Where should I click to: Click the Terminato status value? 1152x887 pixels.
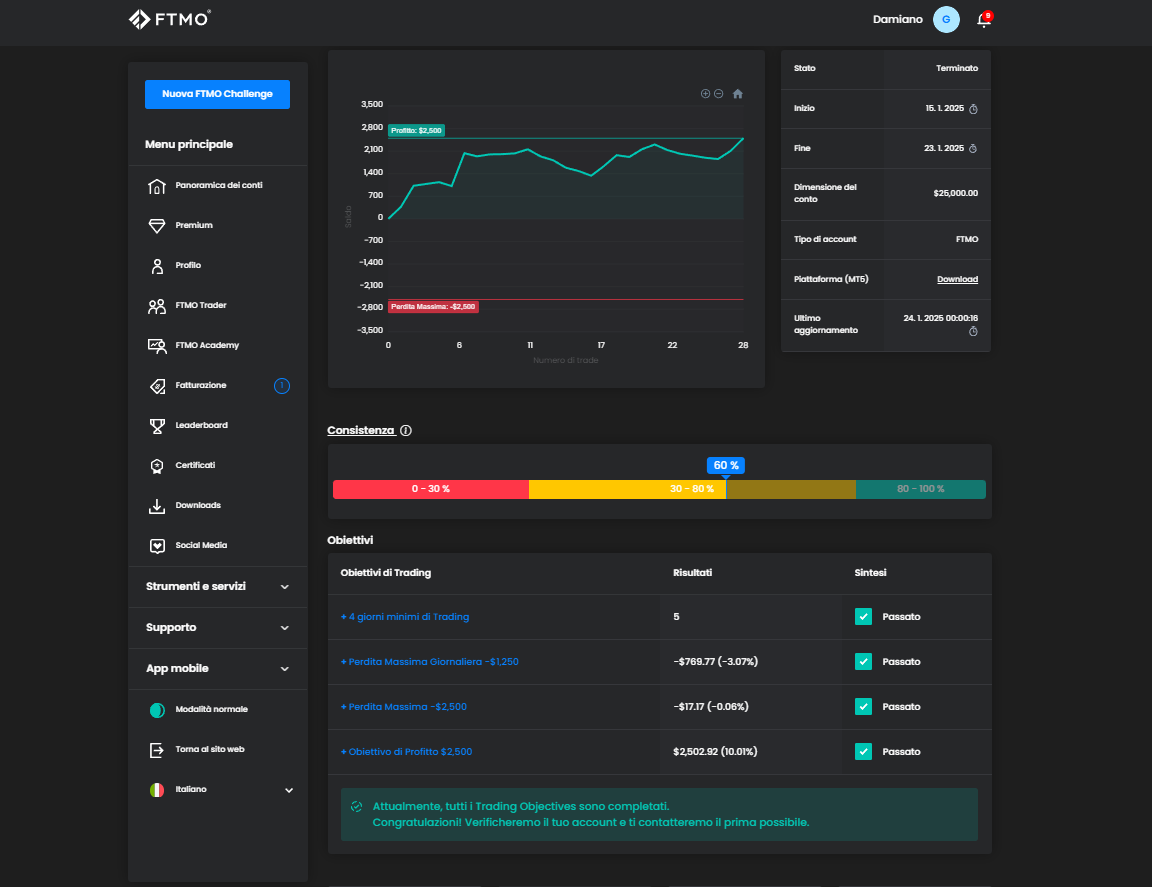957,68
